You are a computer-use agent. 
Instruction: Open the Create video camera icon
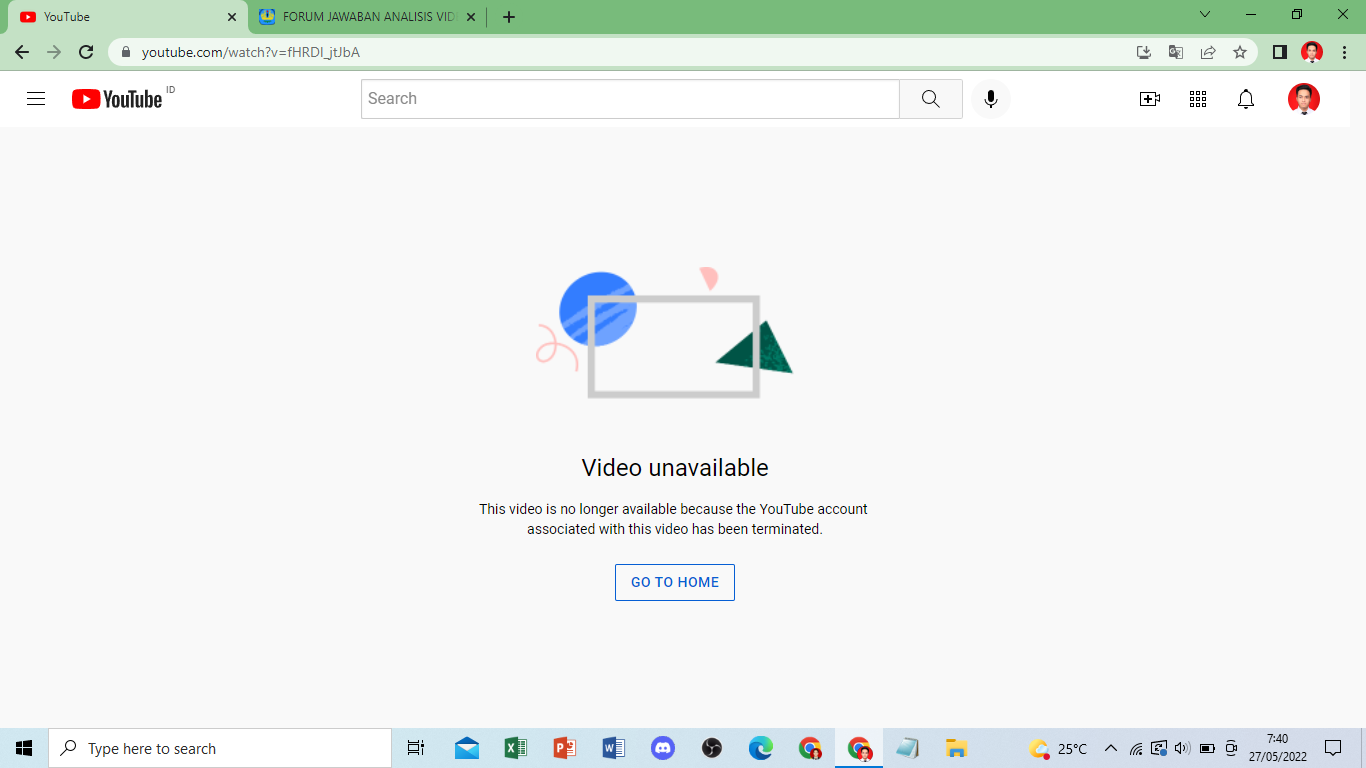1149,99
